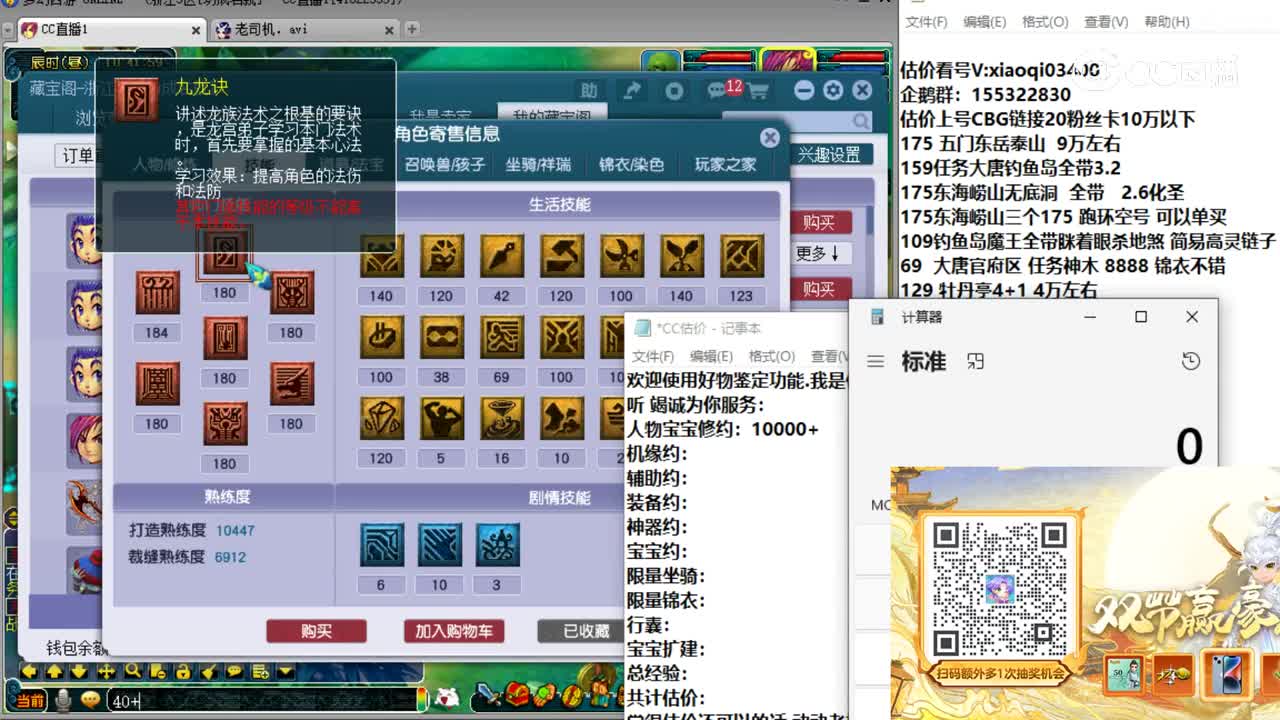Image resolution: width=1280 pixels, height=720 pixels.
Task: Switch to the 老司机.avi browser tab
Action: tap(303, 29)
